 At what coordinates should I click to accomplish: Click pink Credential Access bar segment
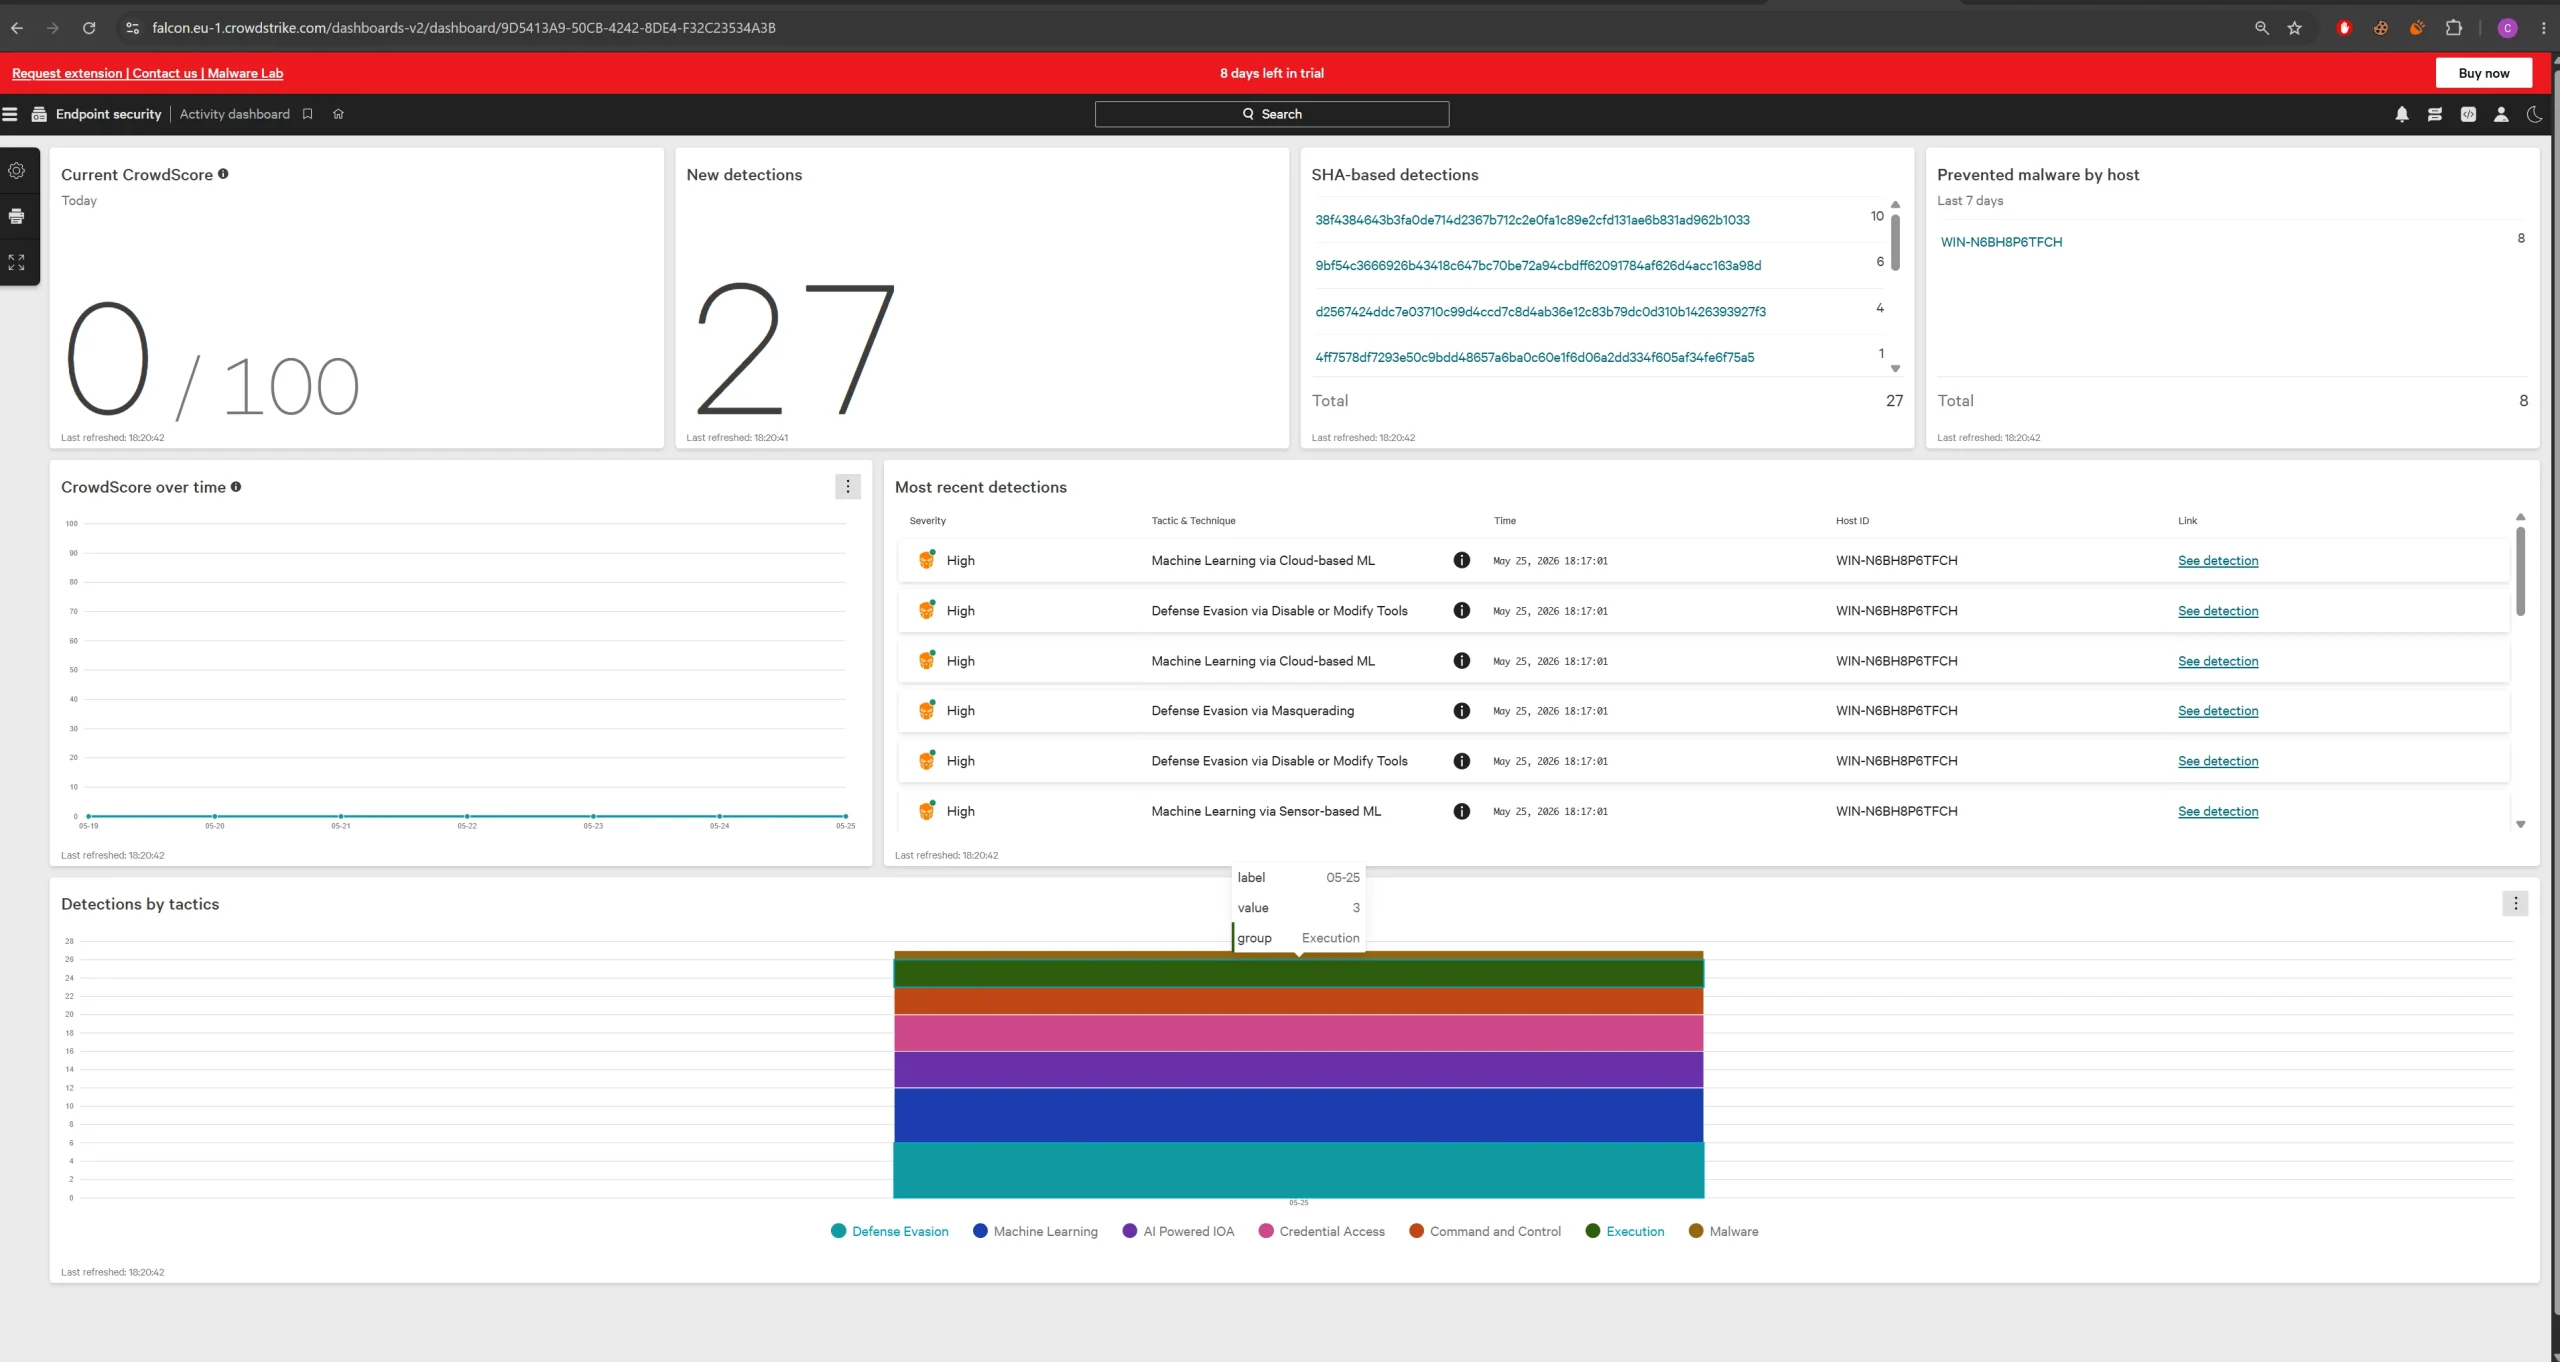(1298, 1033)
